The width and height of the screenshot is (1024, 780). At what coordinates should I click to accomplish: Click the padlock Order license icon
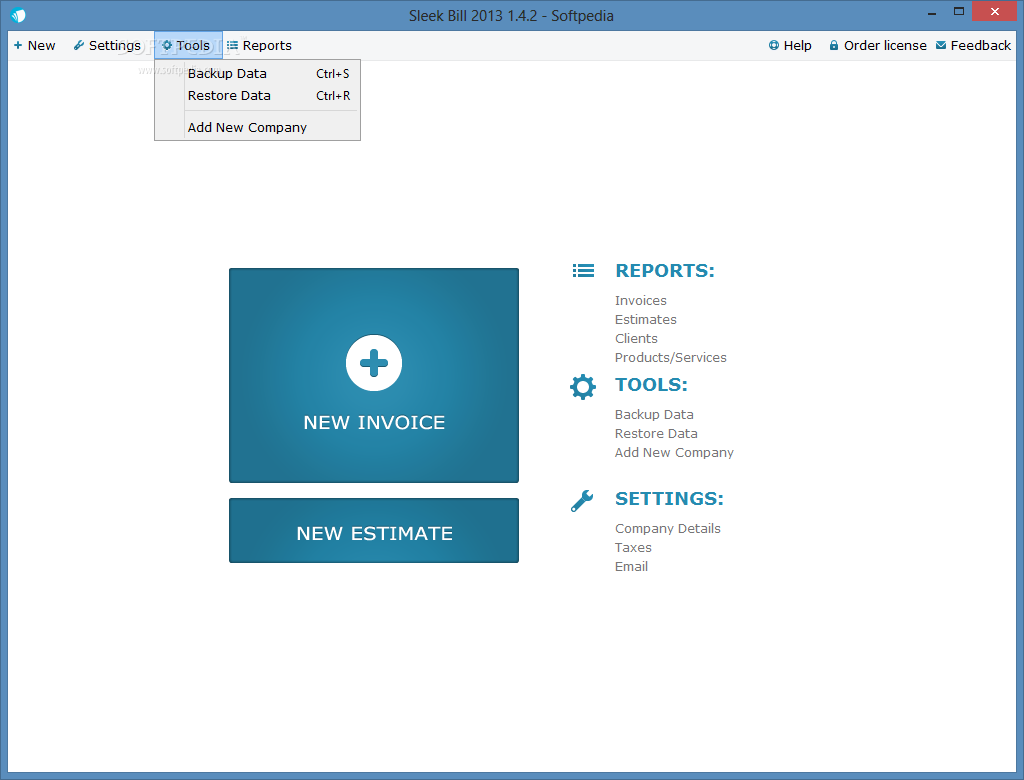pos(834,45)
